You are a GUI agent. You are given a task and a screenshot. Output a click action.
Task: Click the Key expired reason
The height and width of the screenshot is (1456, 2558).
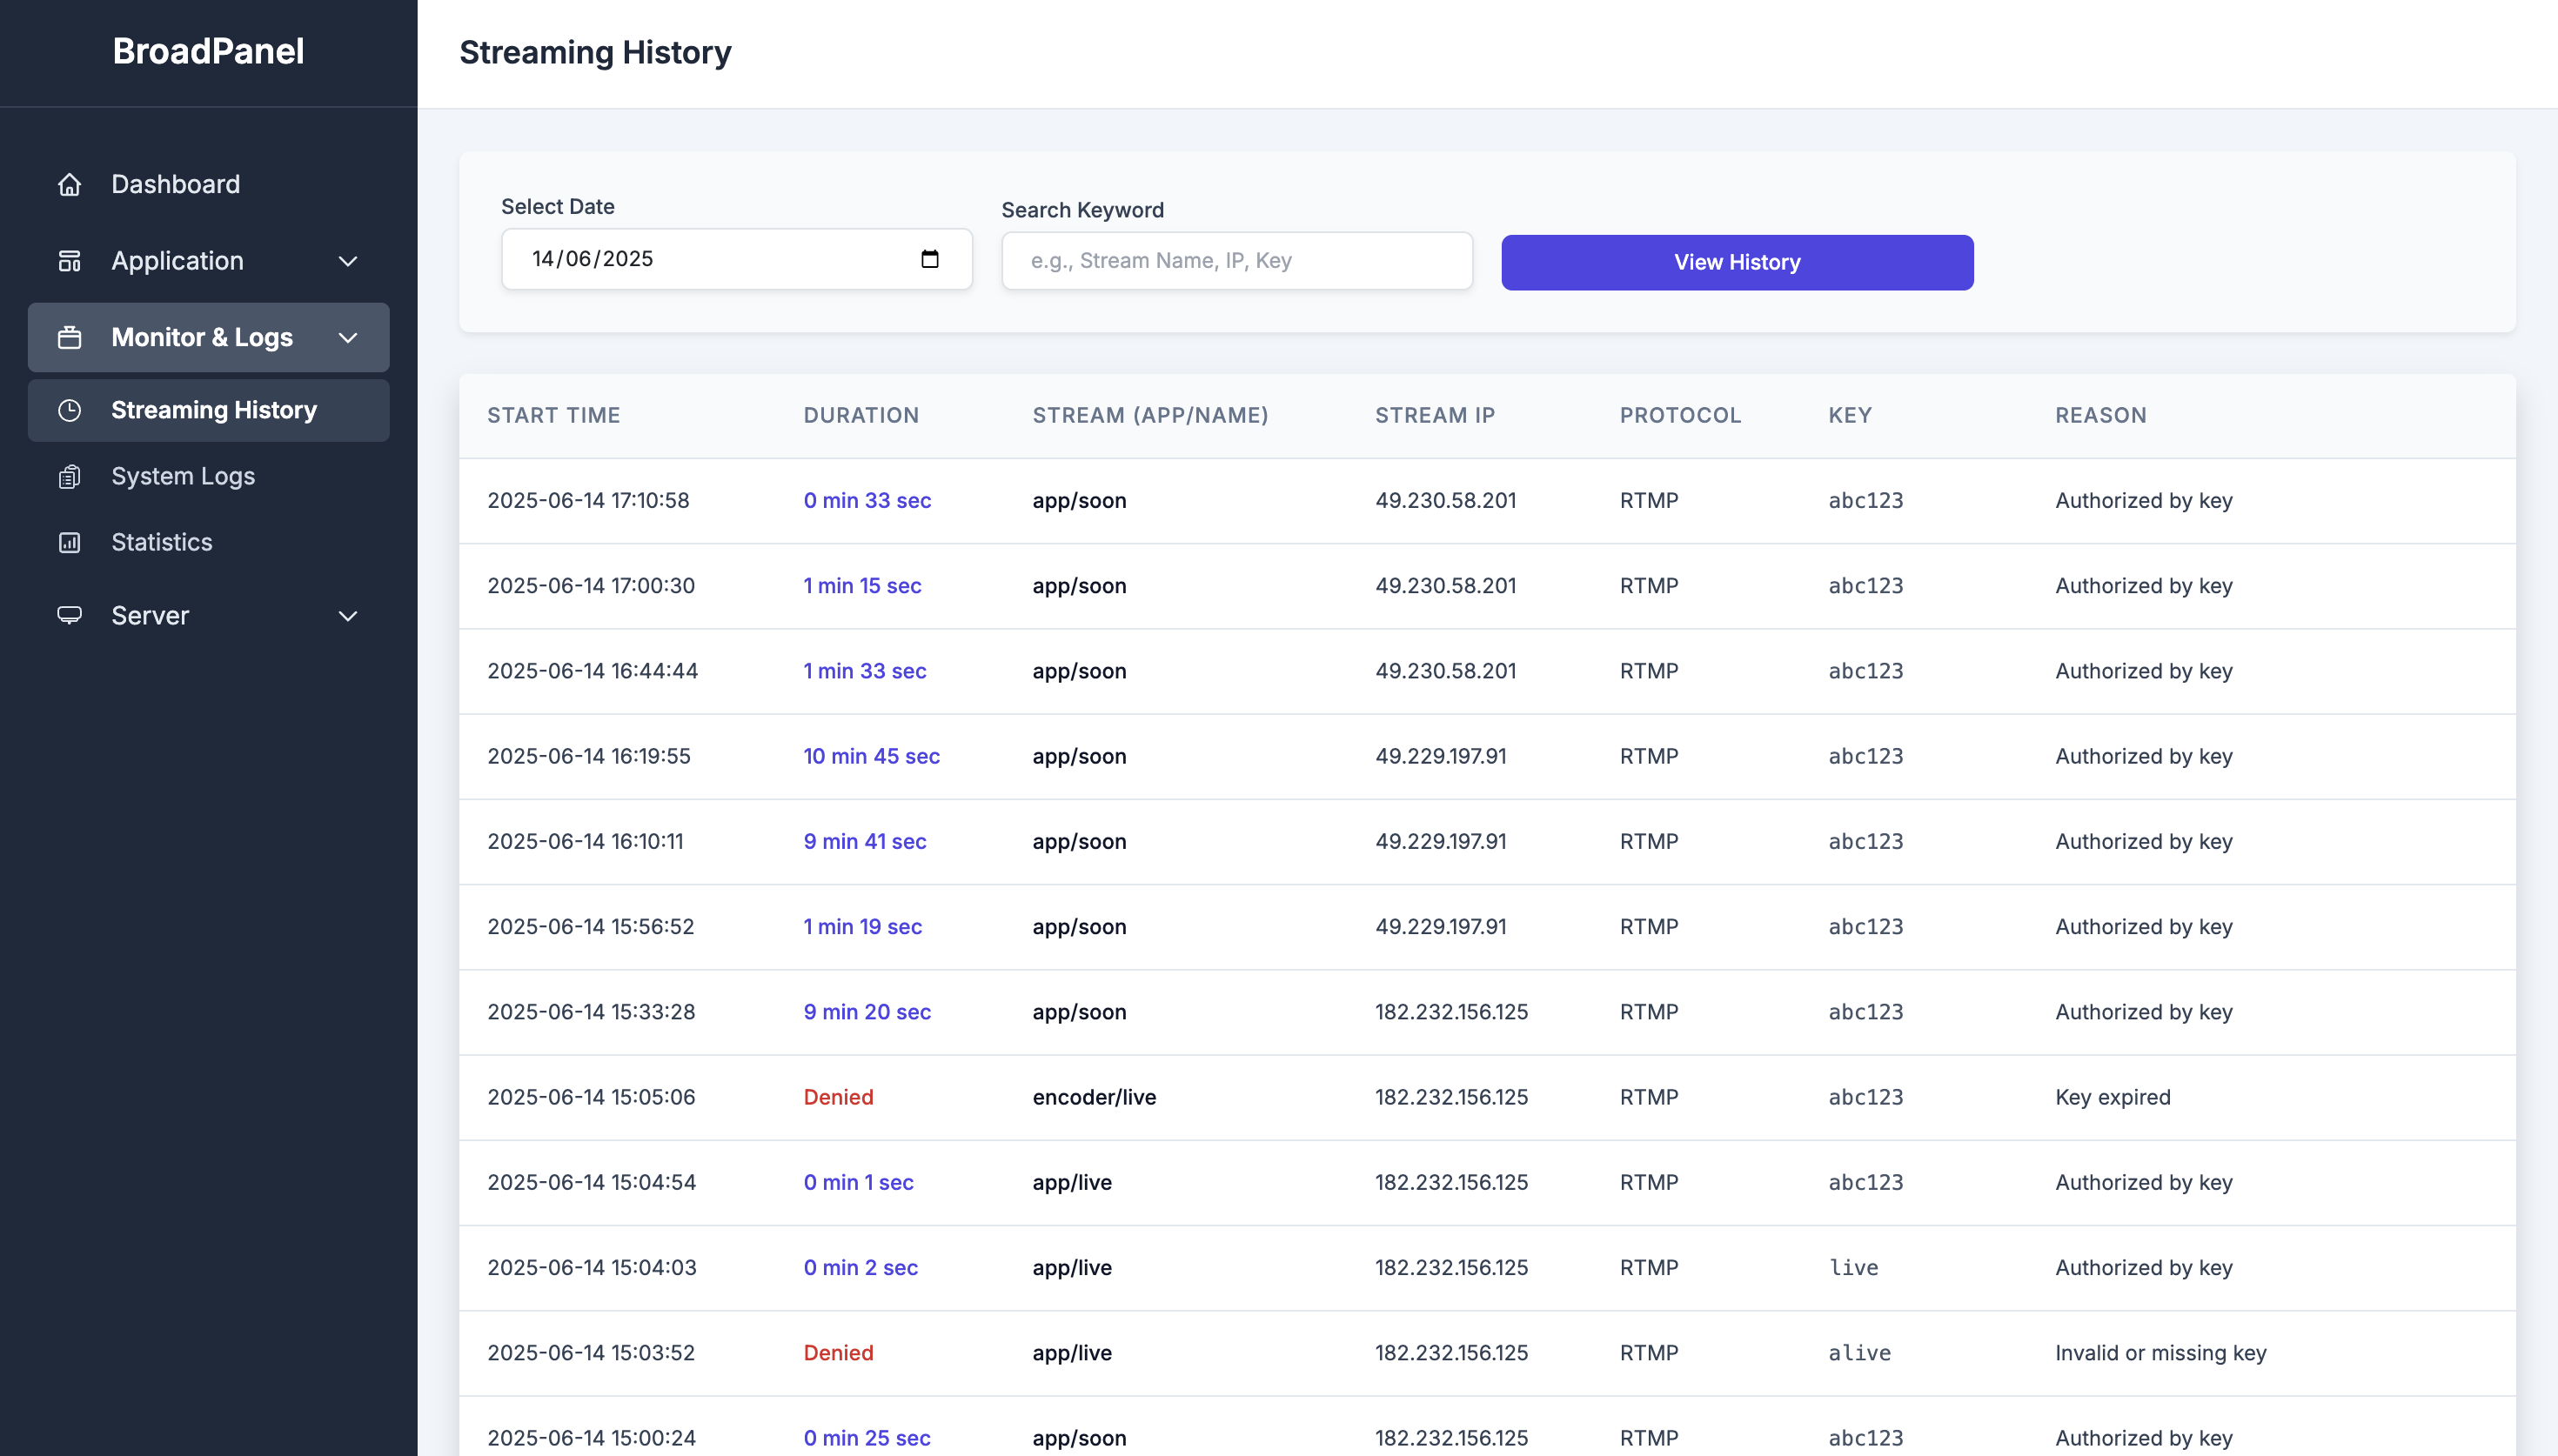[x=2113, y=1097]
